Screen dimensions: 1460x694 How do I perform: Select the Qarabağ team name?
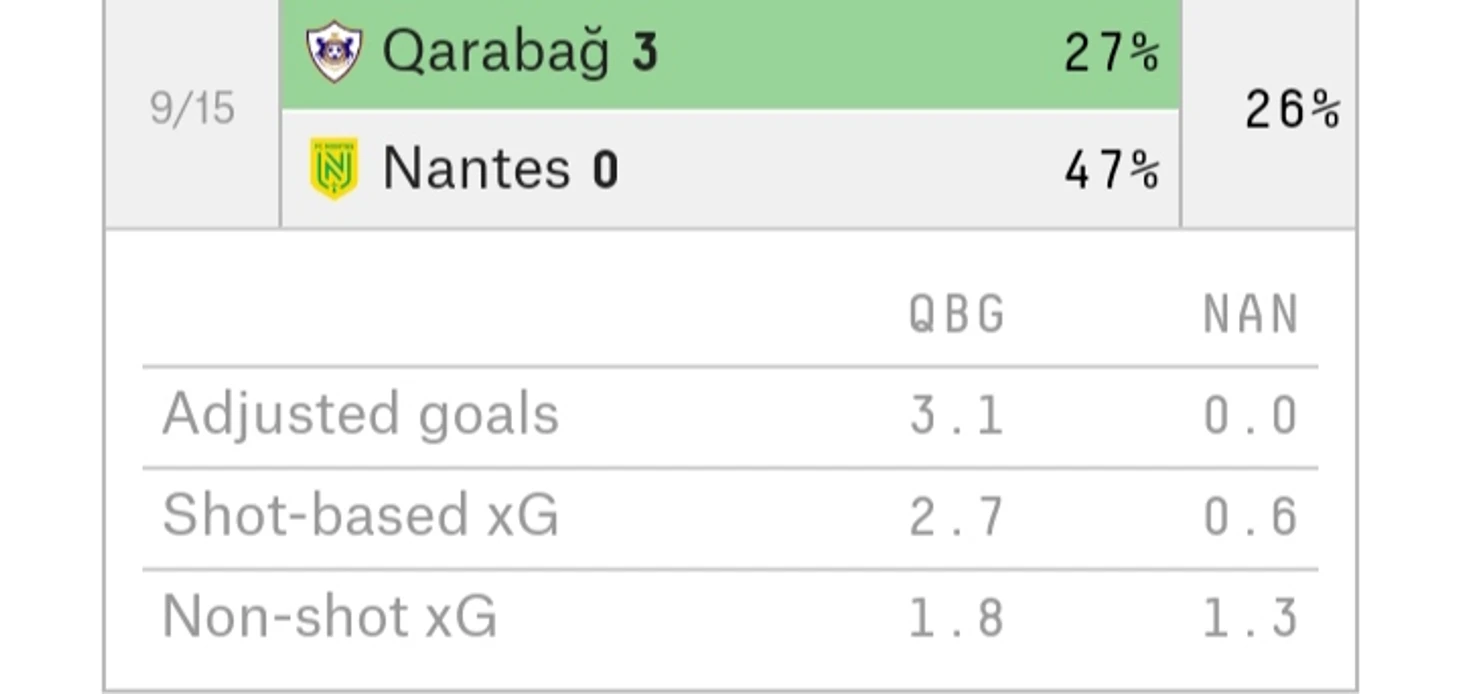[496, 52]
